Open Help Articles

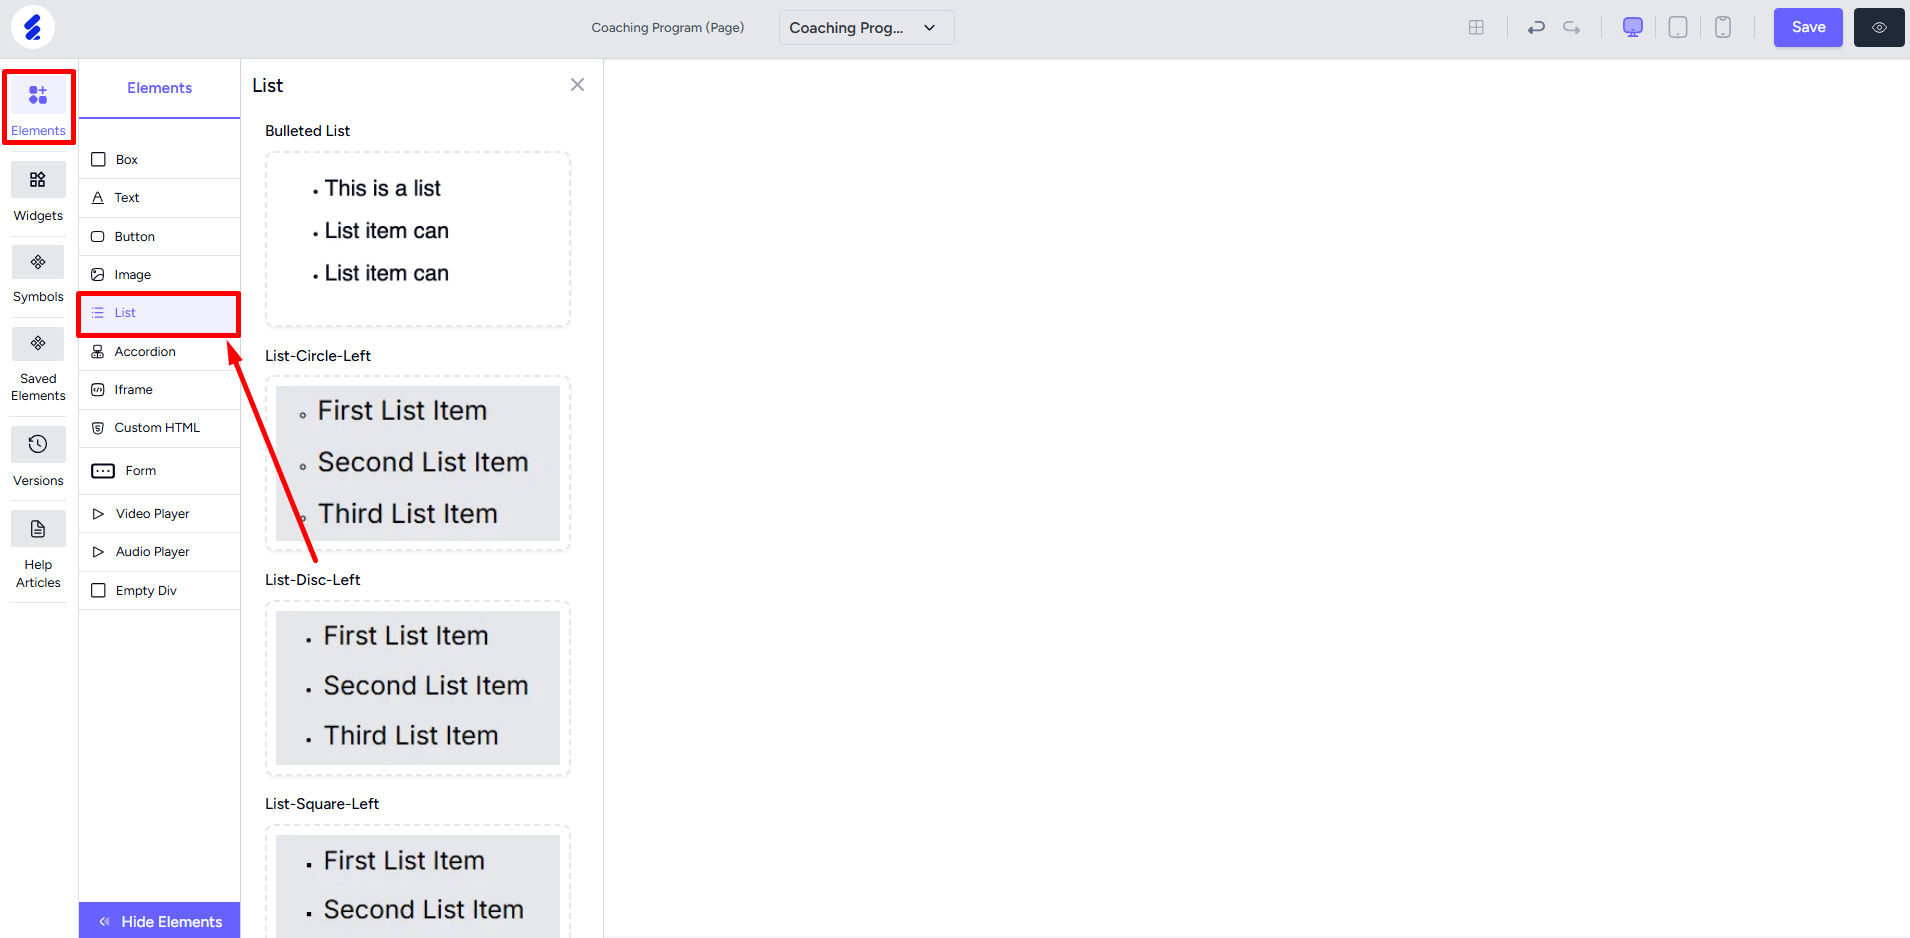[x=38, y=551]
